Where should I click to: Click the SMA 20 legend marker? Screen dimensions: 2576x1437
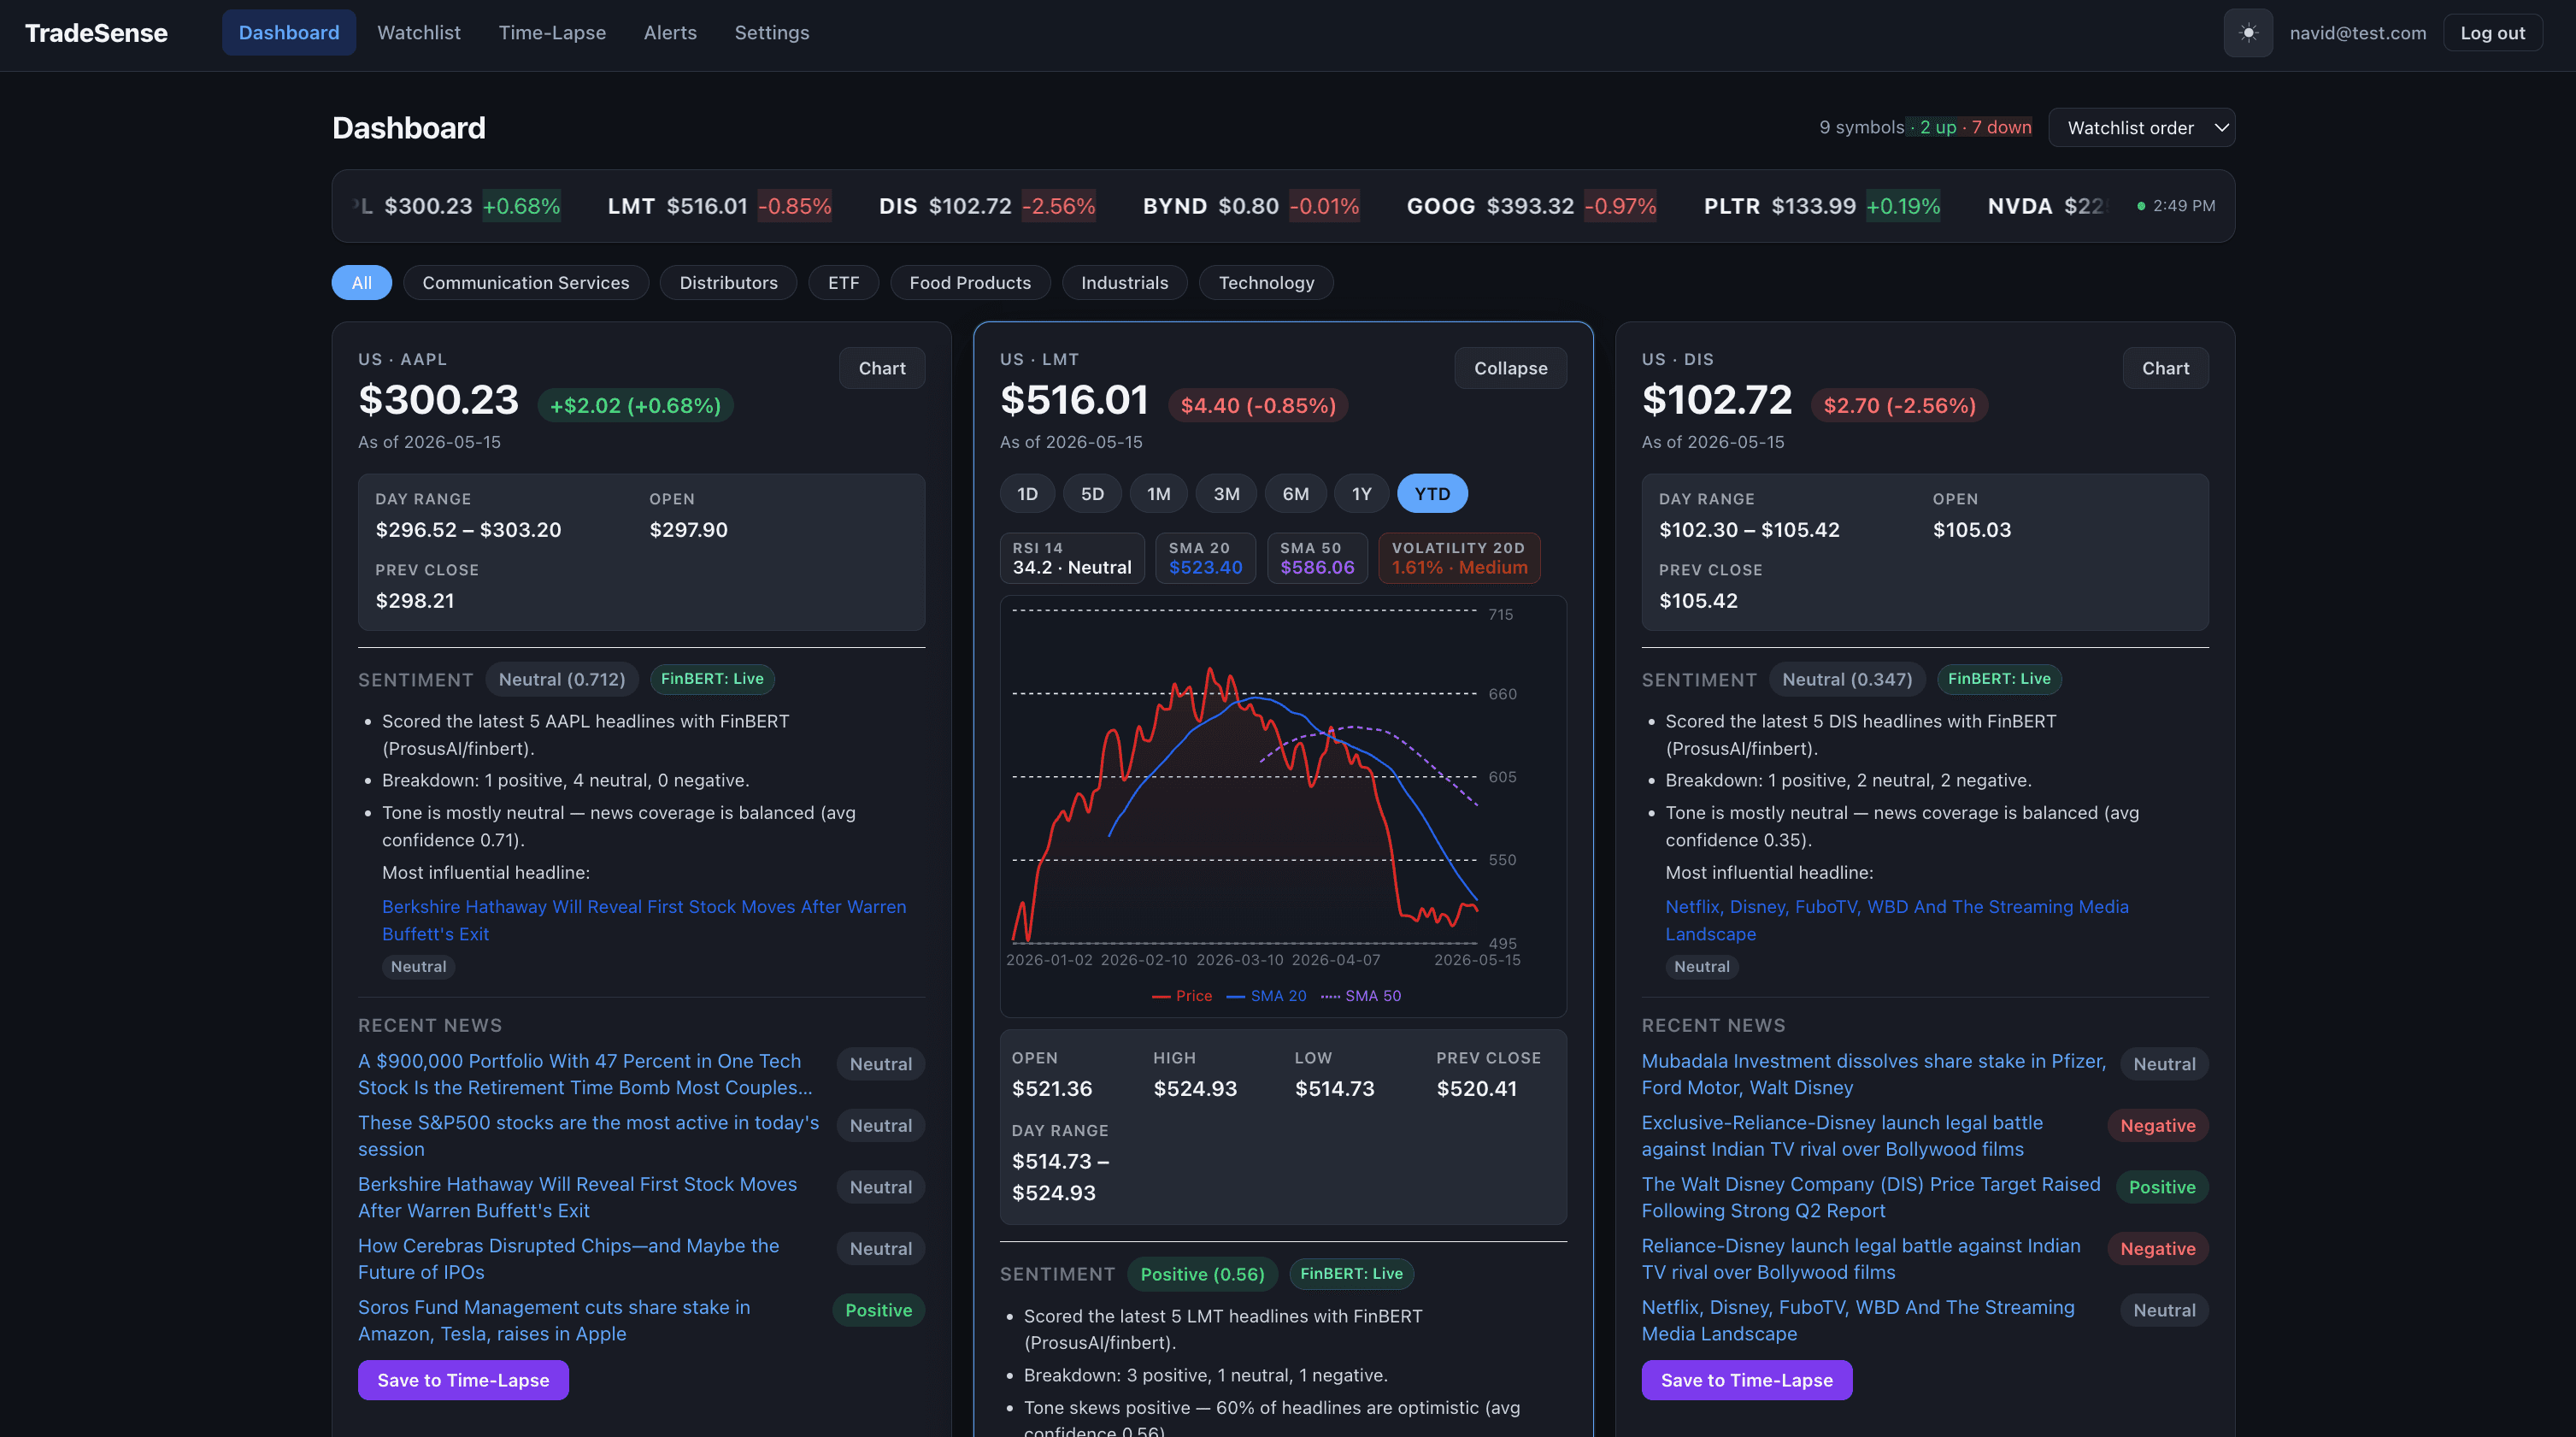(x=1266, y=996)
